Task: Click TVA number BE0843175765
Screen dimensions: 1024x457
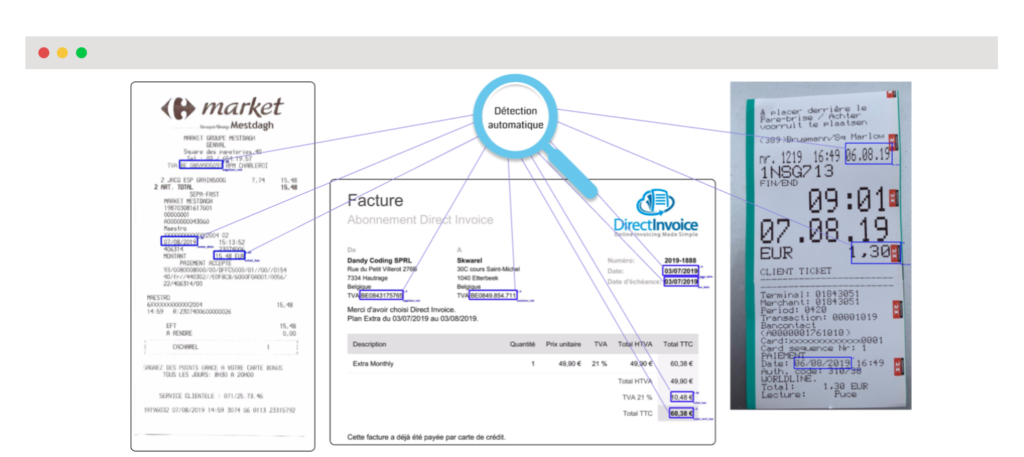Action: pyautogui.click(x=381, y=296)
